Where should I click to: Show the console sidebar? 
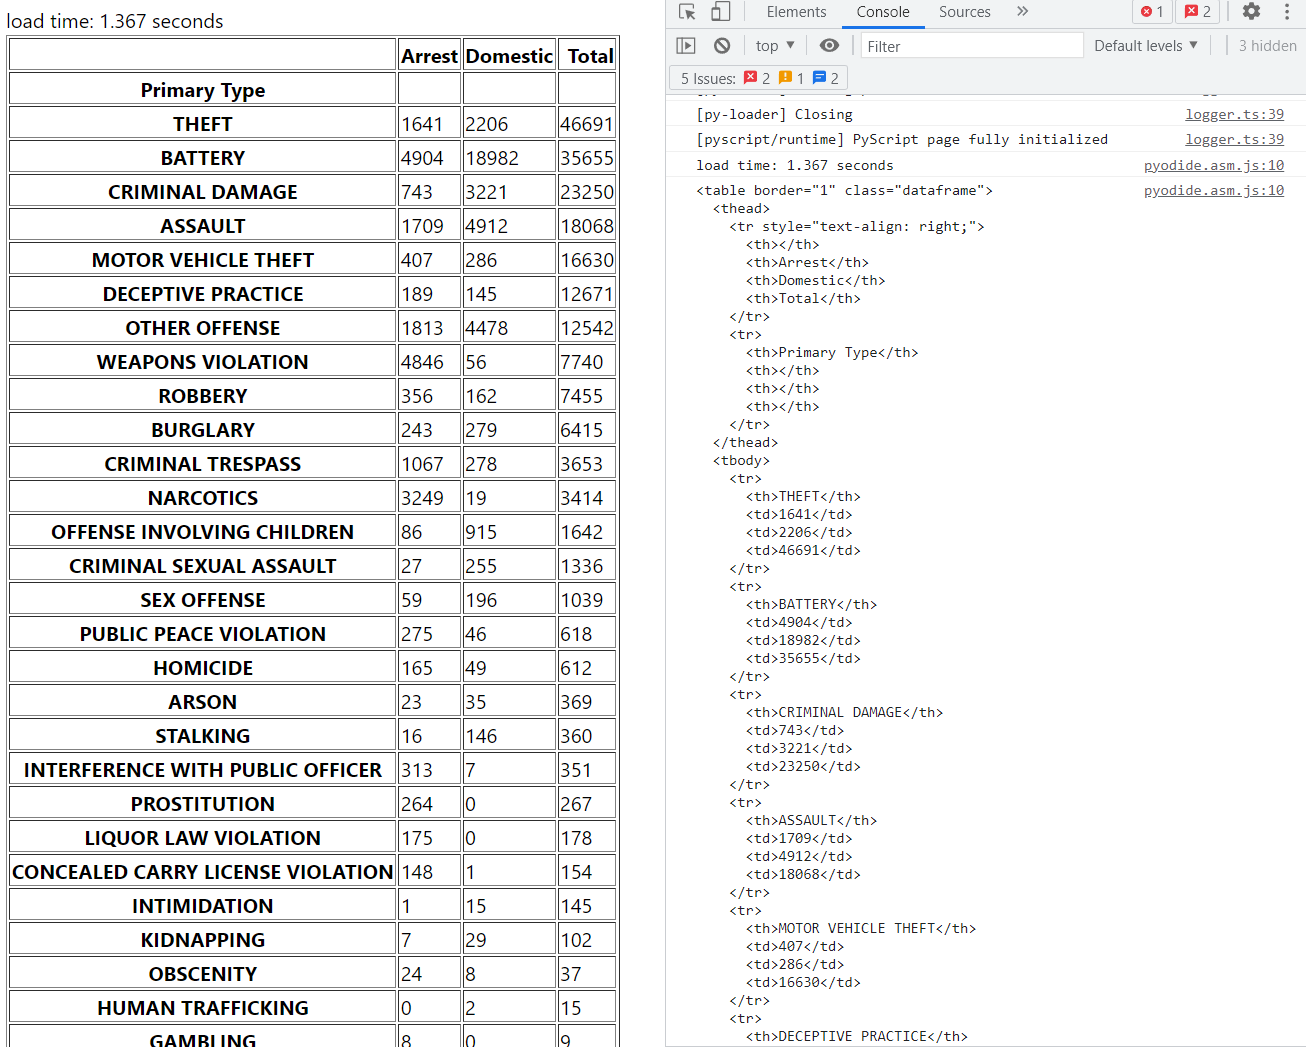pos(686,46)
